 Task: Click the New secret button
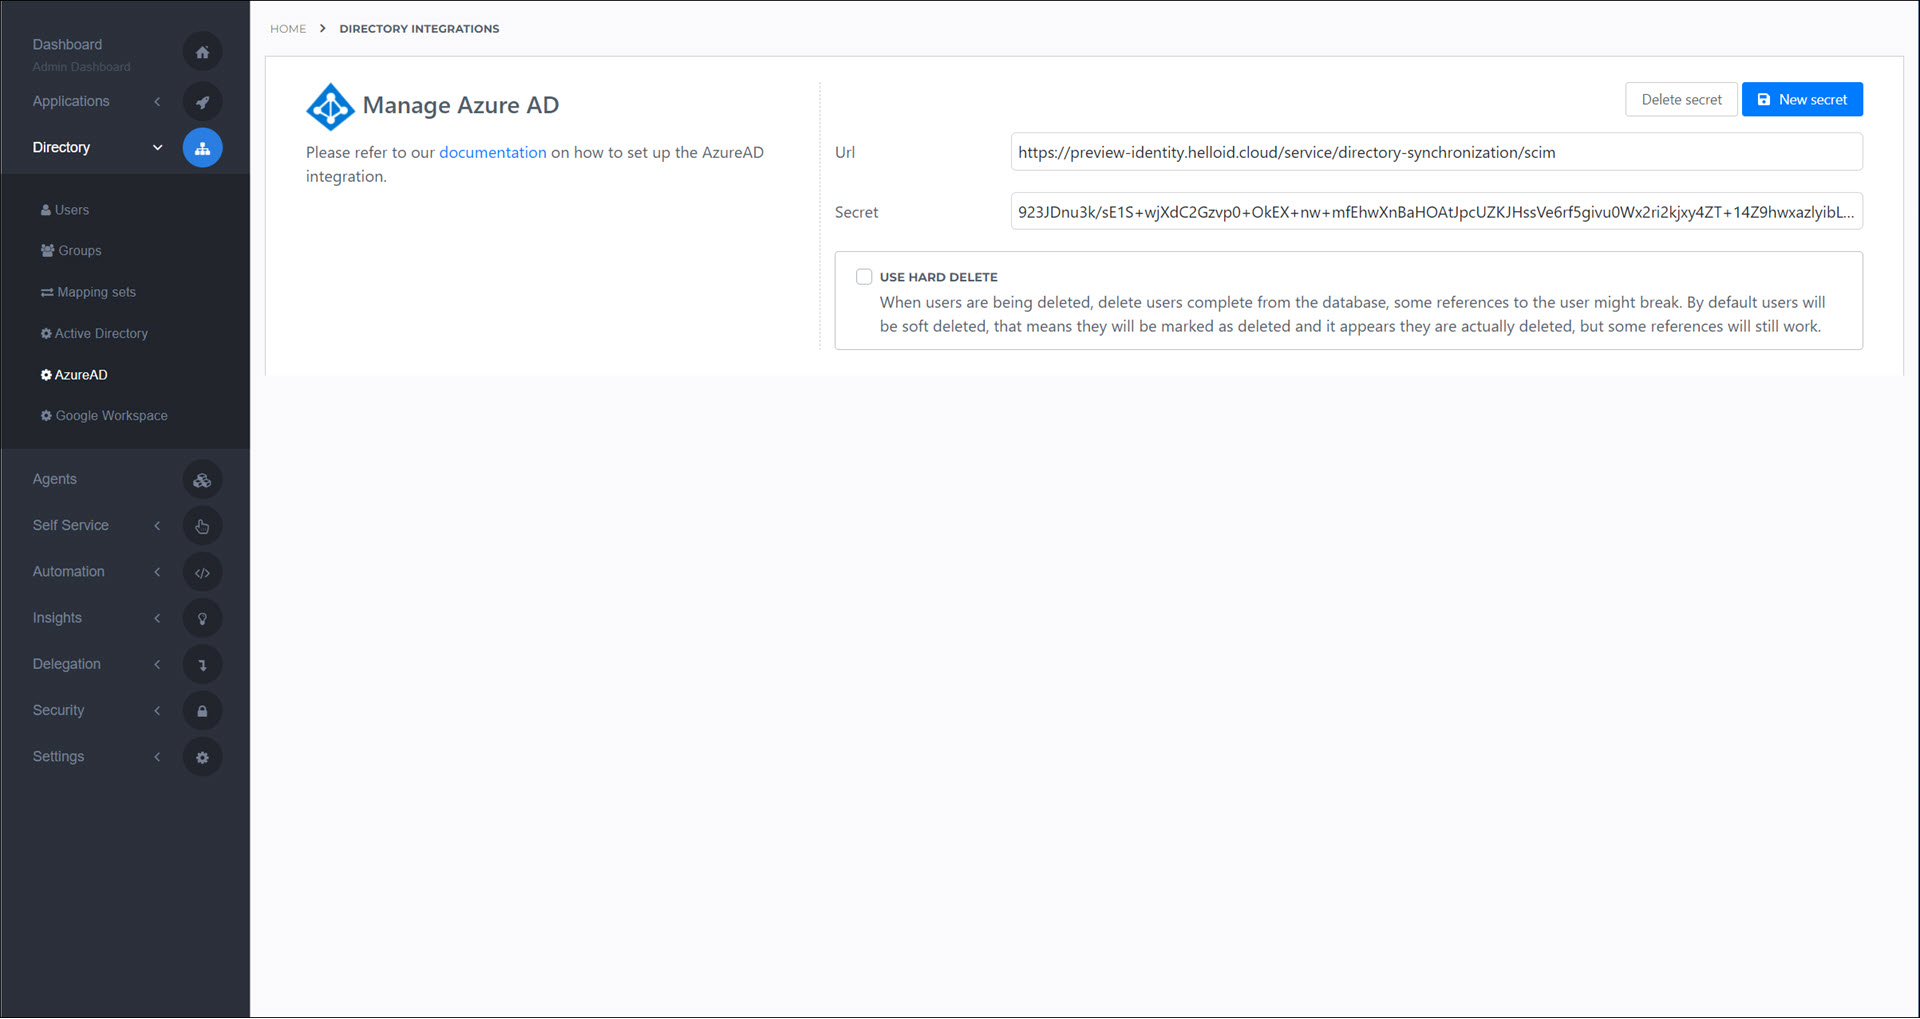[1802, 100]
